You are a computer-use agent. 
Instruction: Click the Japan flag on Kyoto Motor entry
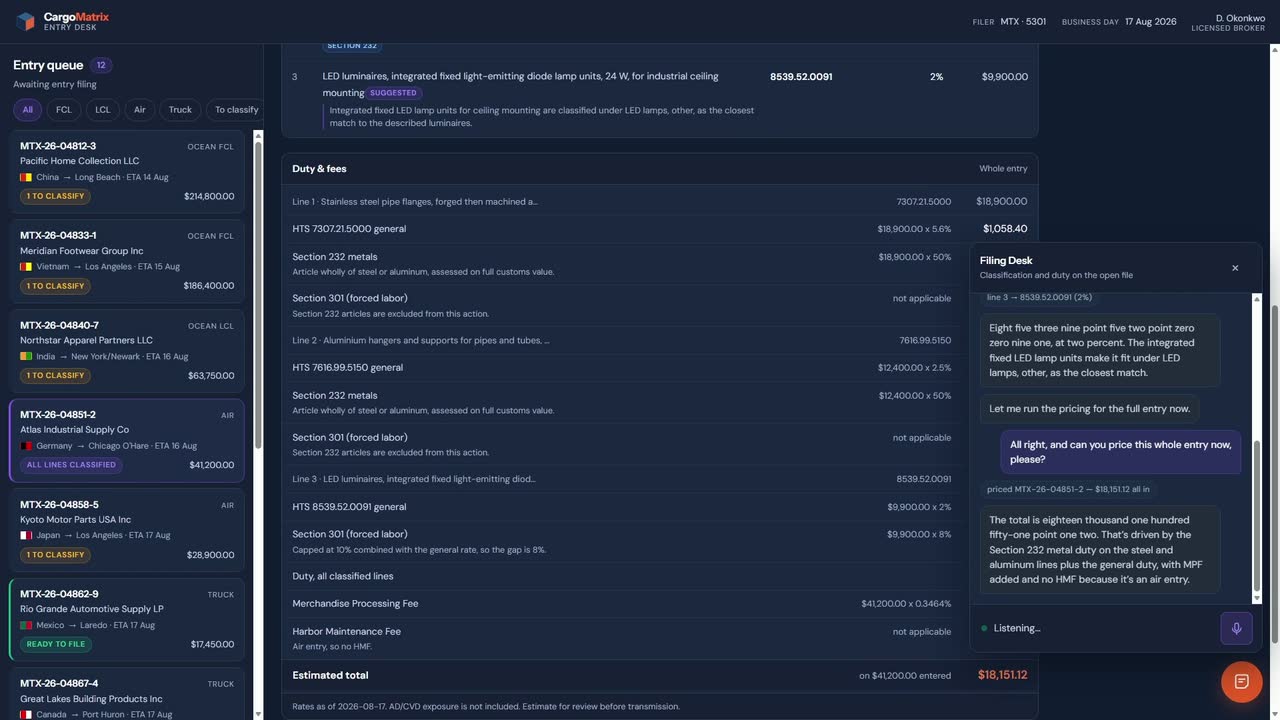26,535
